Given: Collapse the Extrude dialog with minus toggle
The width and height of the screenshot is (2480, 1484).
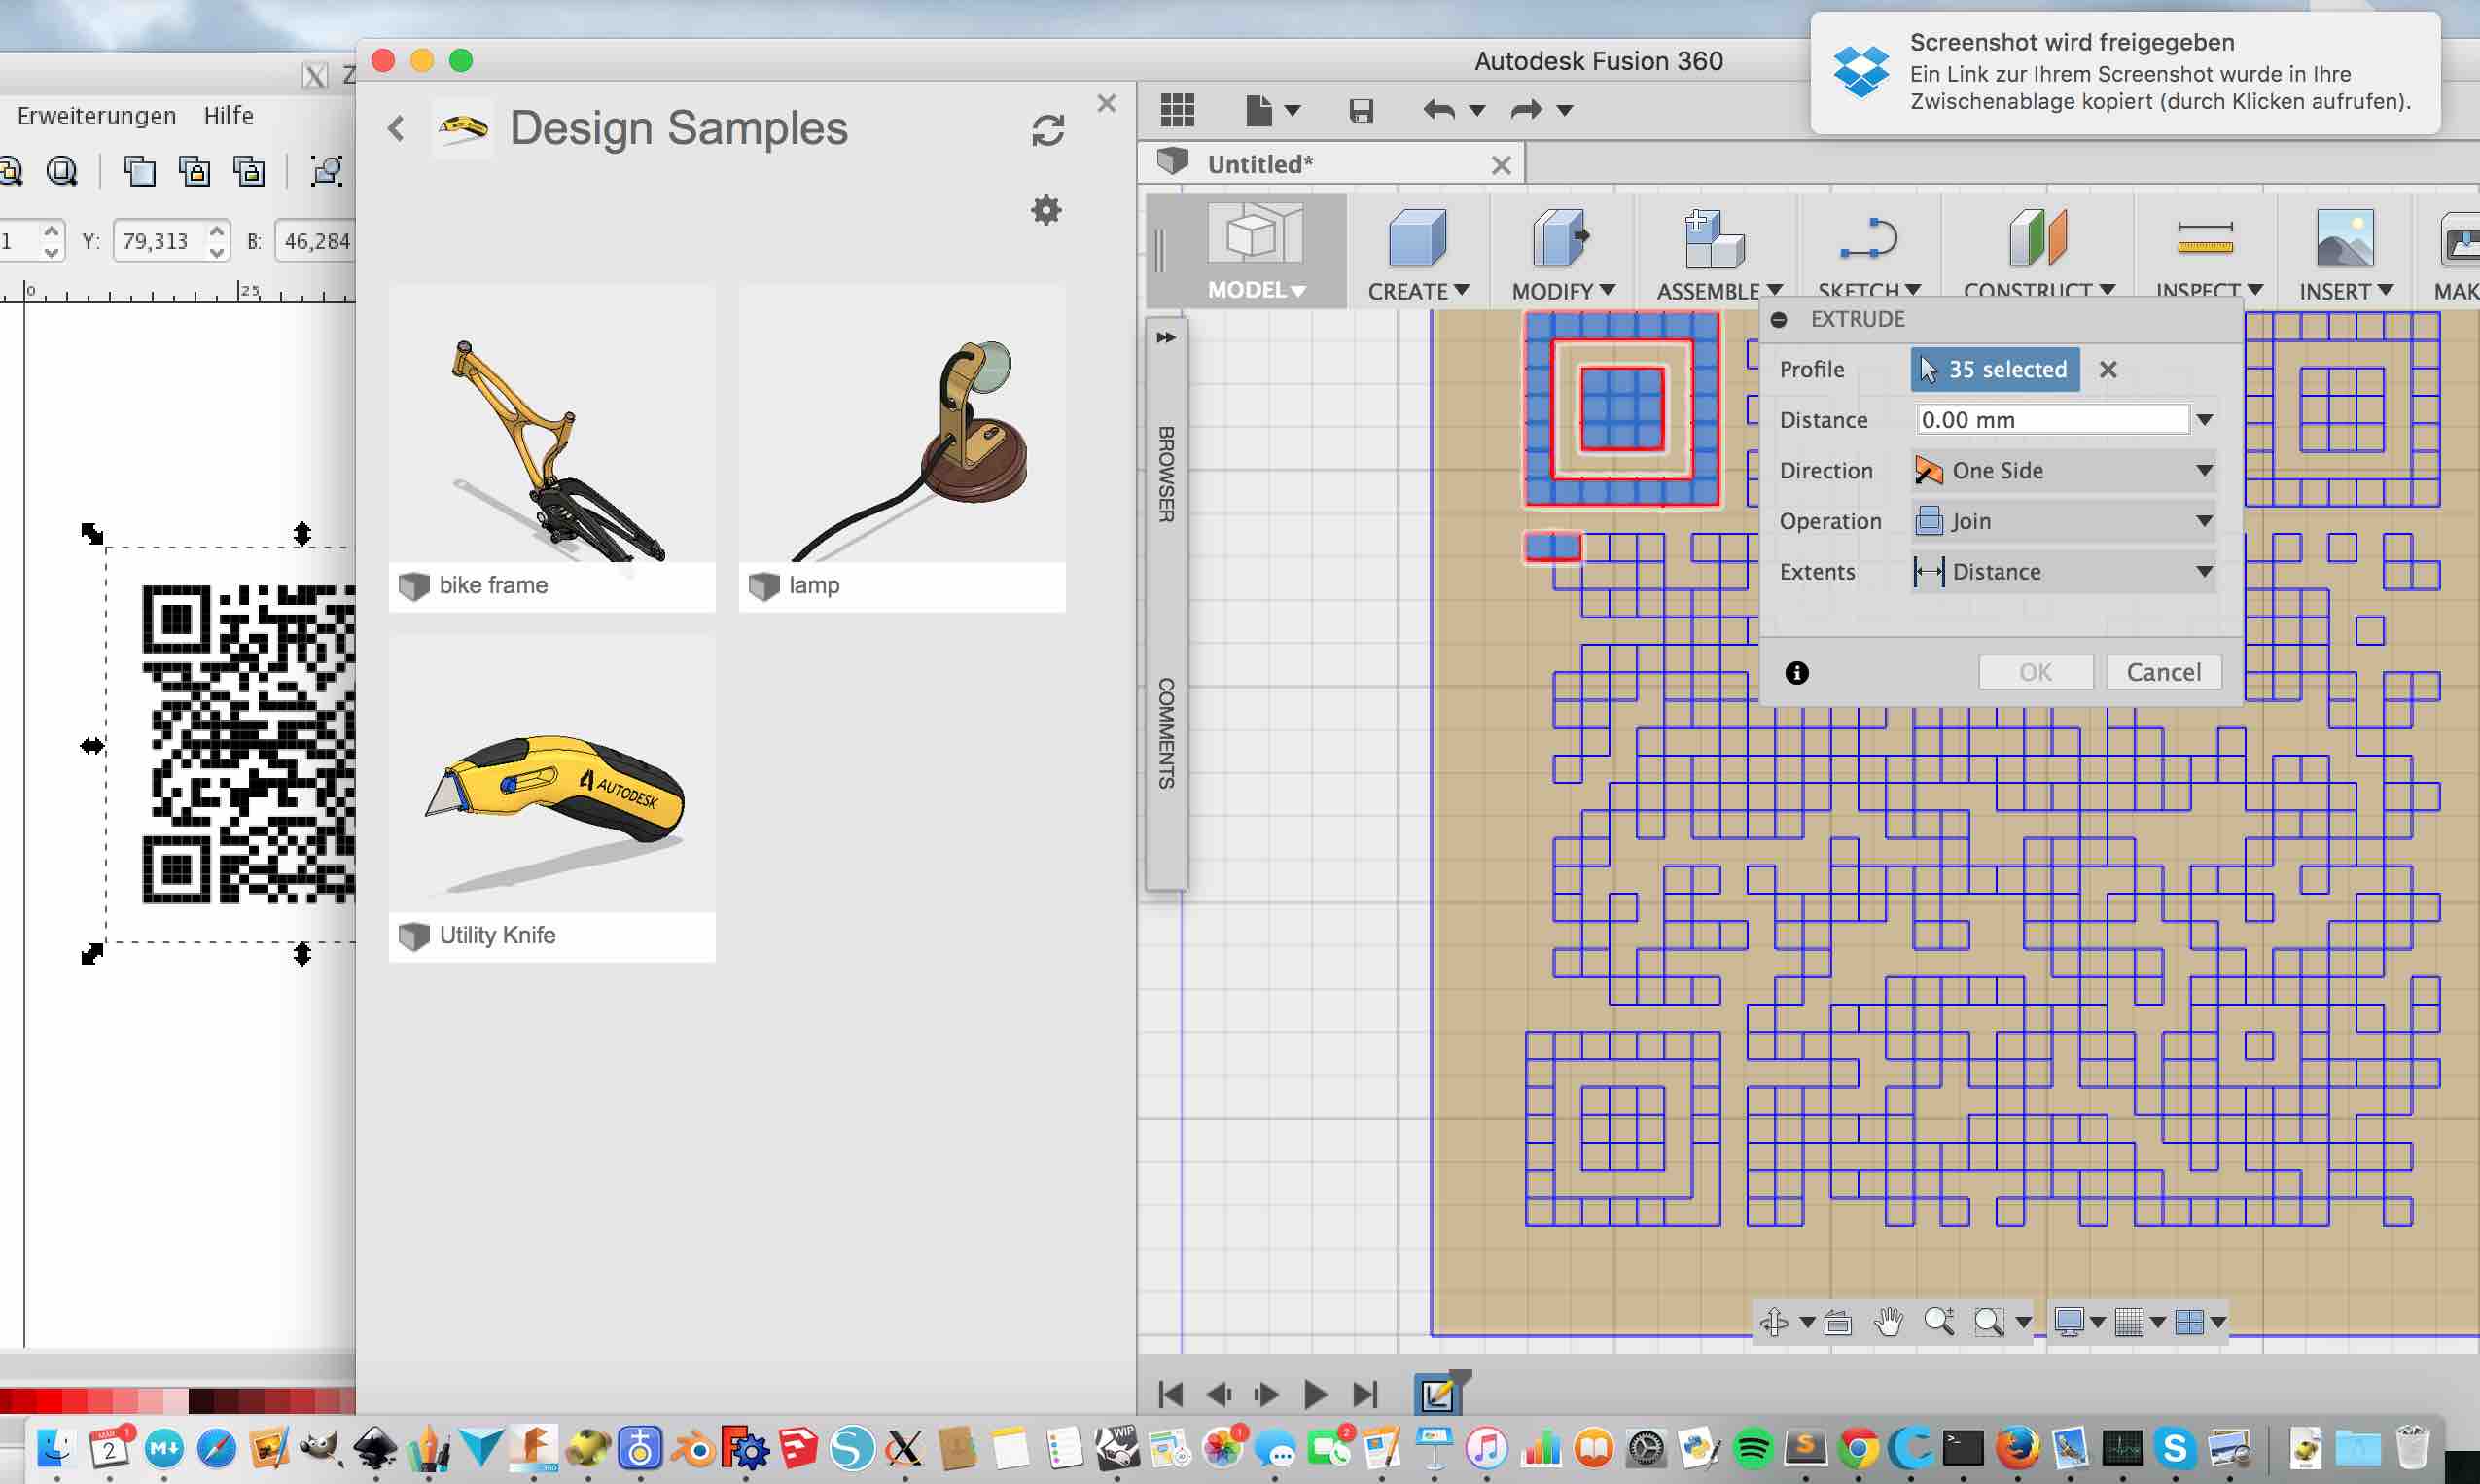Looking at the screenshot, I should pos(1779,320).
